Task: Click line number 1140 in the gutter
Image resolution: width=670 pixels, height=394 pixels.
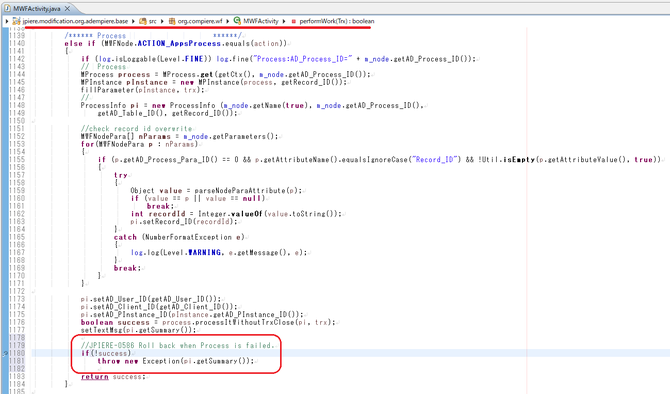Action: pyautogui.click(x=17, y=43)
